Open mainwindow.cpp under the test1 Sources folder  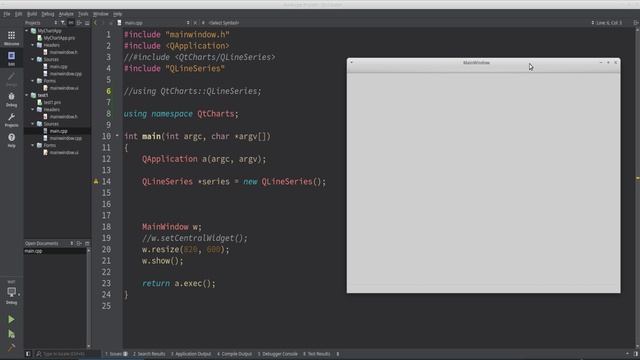point(65,138)
